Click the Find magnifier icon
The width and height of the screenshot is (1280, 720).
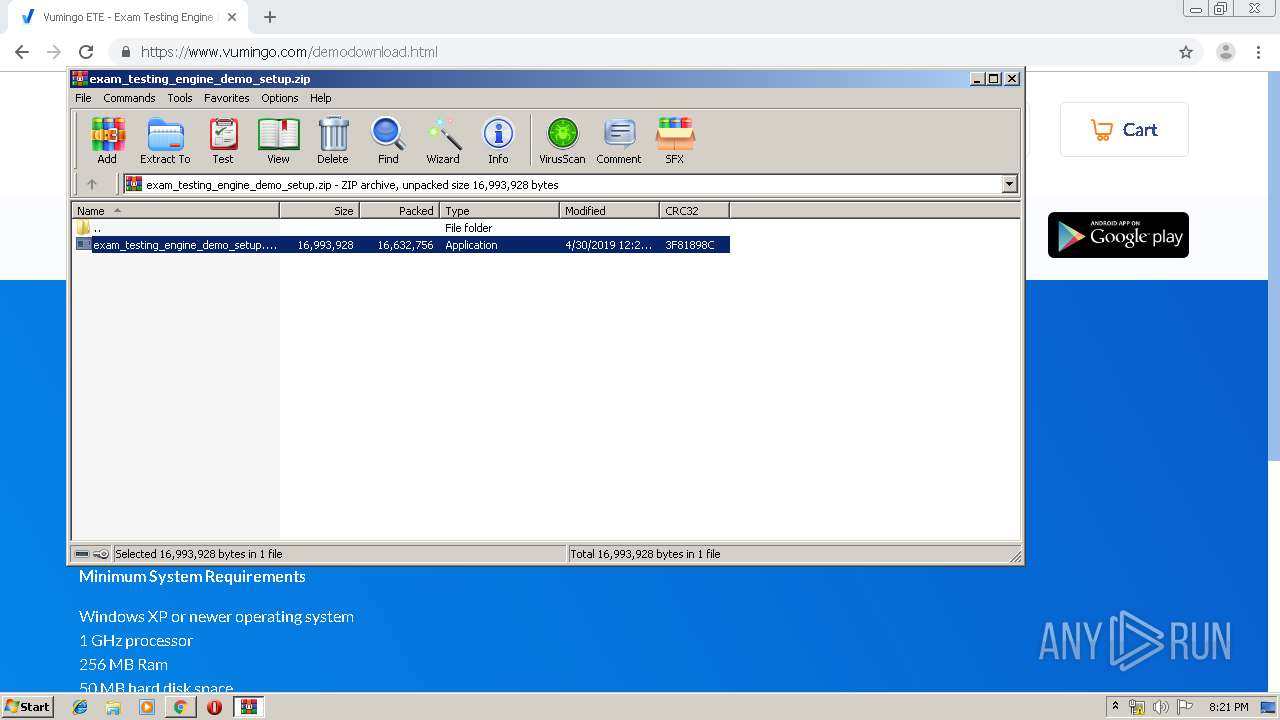(x=388, y=140)
